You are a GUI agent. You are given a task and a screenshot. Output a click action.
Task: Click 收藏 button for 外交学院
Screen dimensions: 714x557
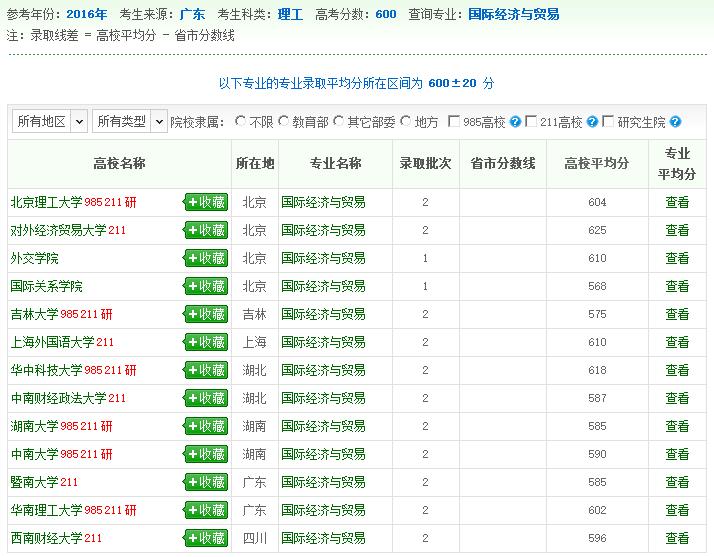pyautogui.click(x=206, y=258)
